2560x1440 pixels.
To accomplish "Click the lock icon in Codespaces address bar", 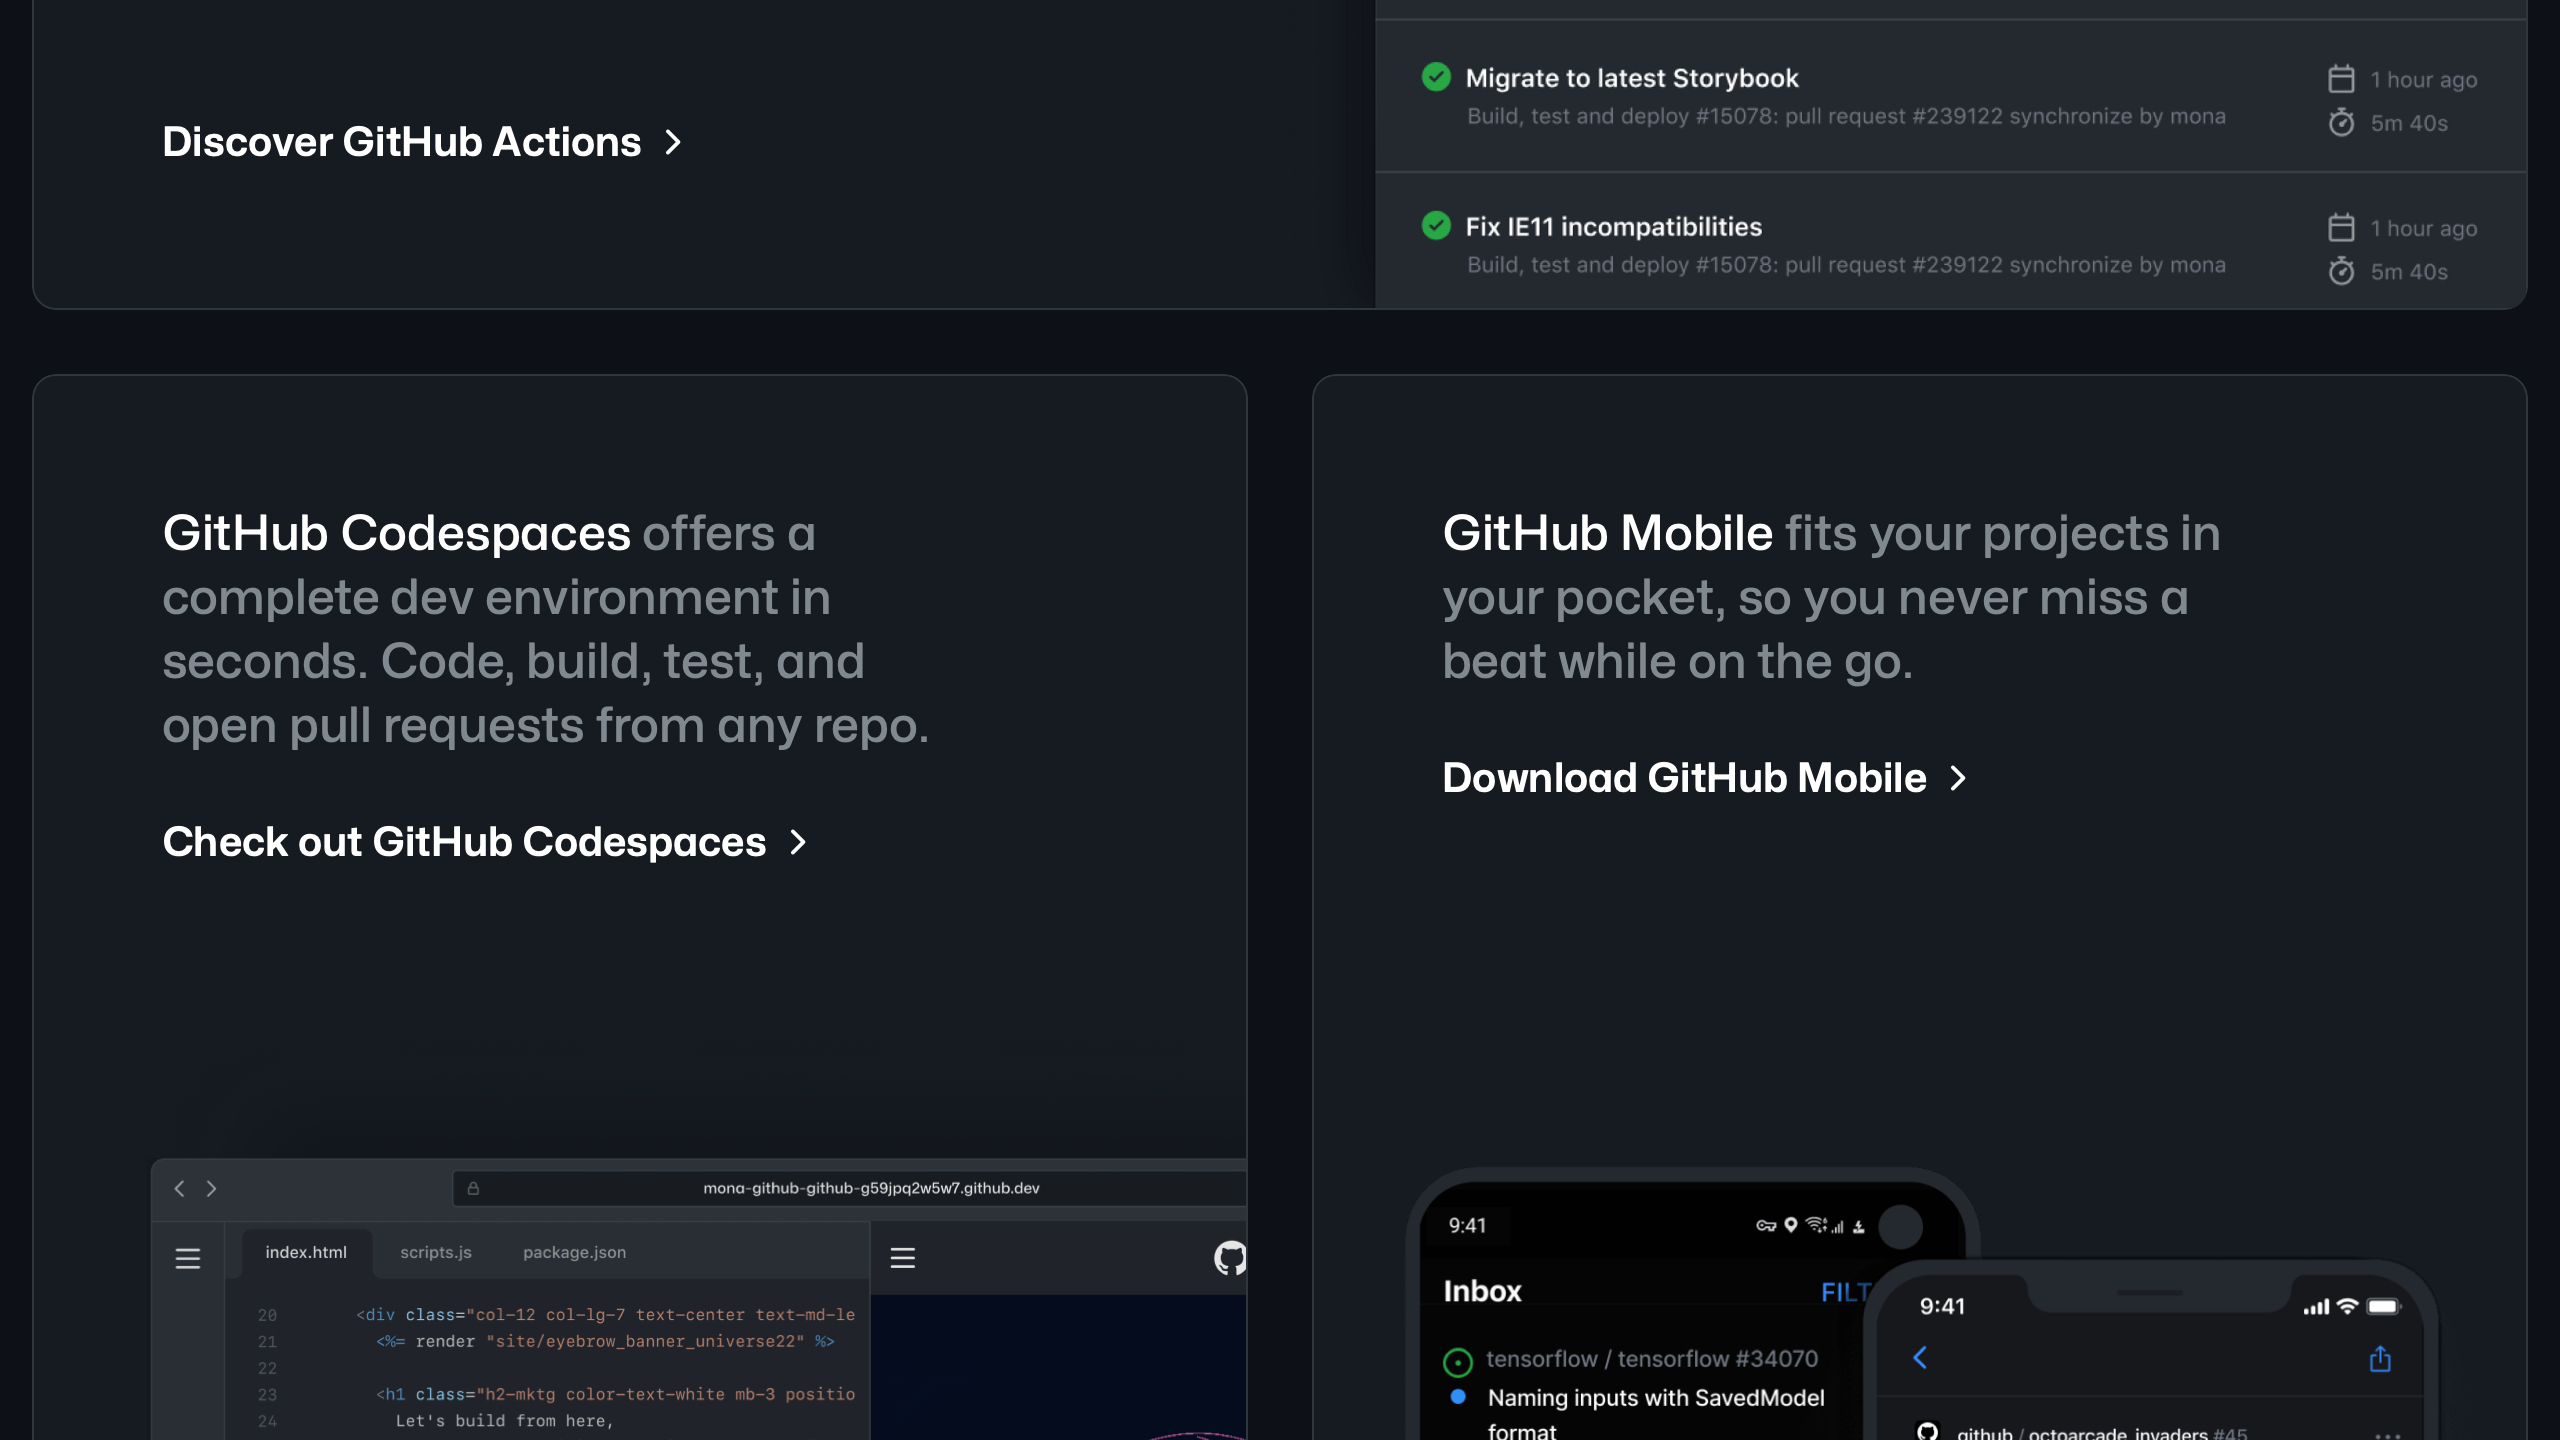I will click(473, 1188).
